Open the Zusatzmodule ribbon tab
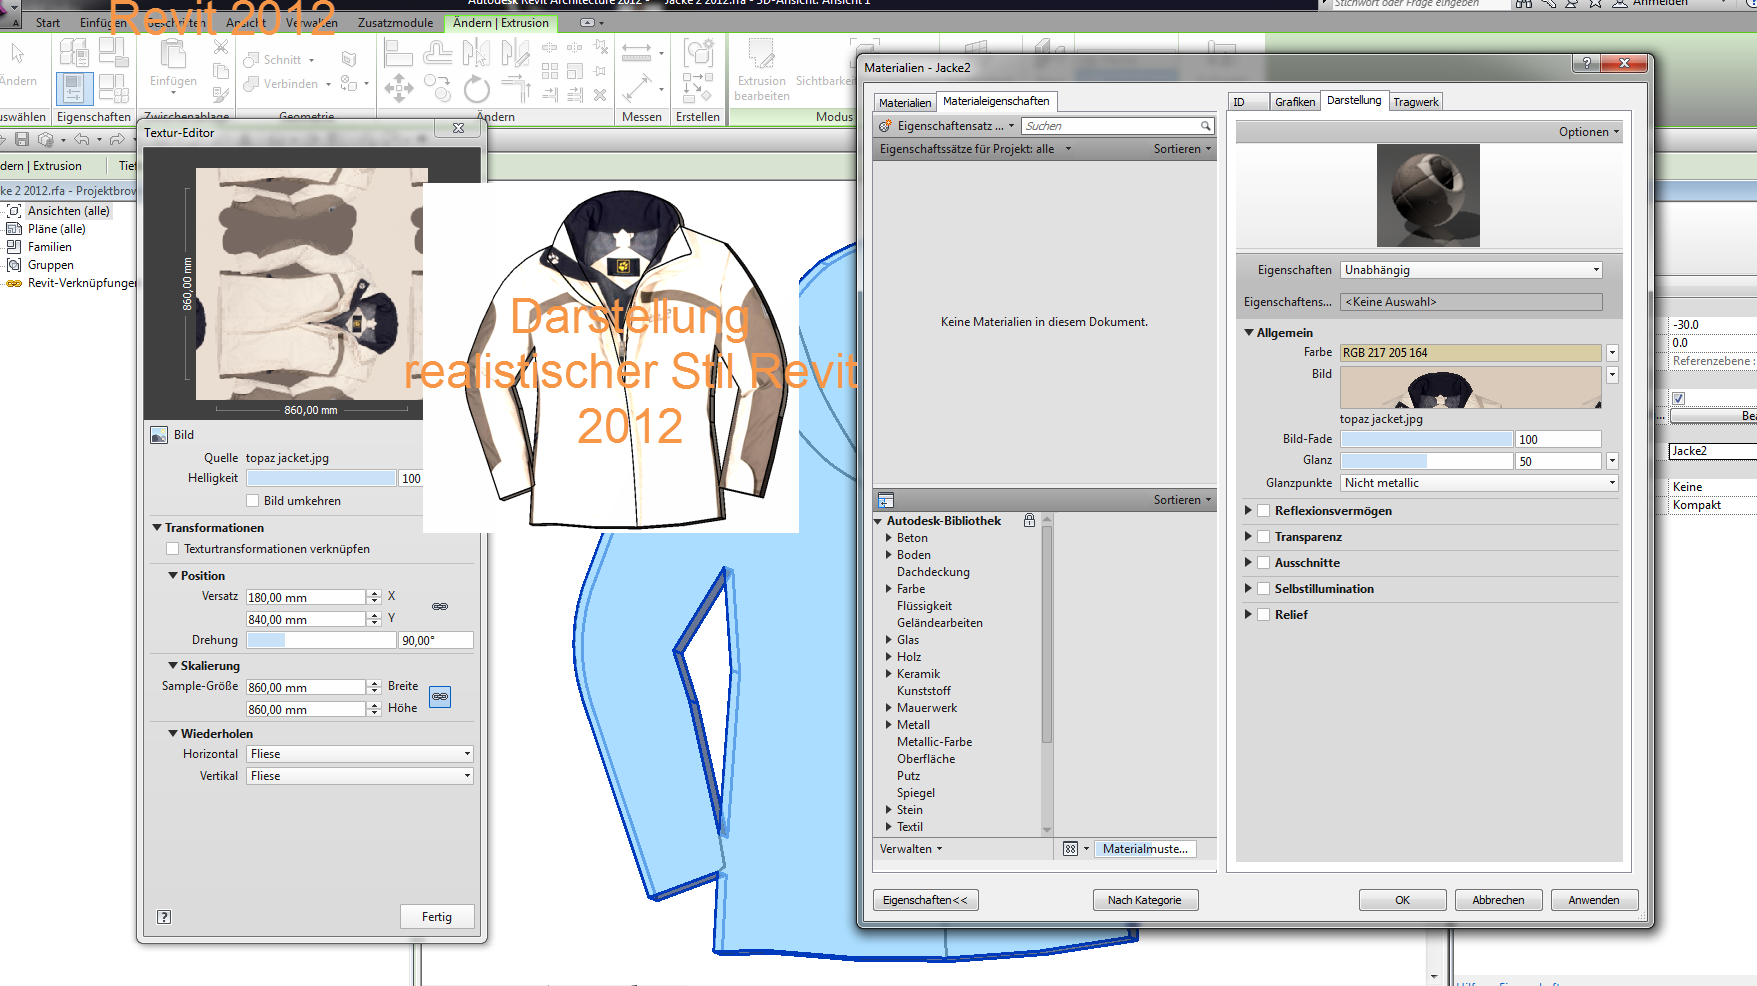Screen dimensions: 1757x986 click(x=395, y=23)
